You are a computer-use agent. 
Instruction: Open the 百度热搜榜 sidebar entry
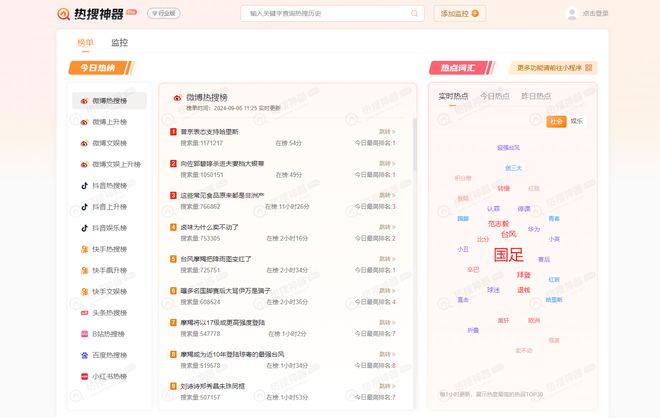coord(109,355)
